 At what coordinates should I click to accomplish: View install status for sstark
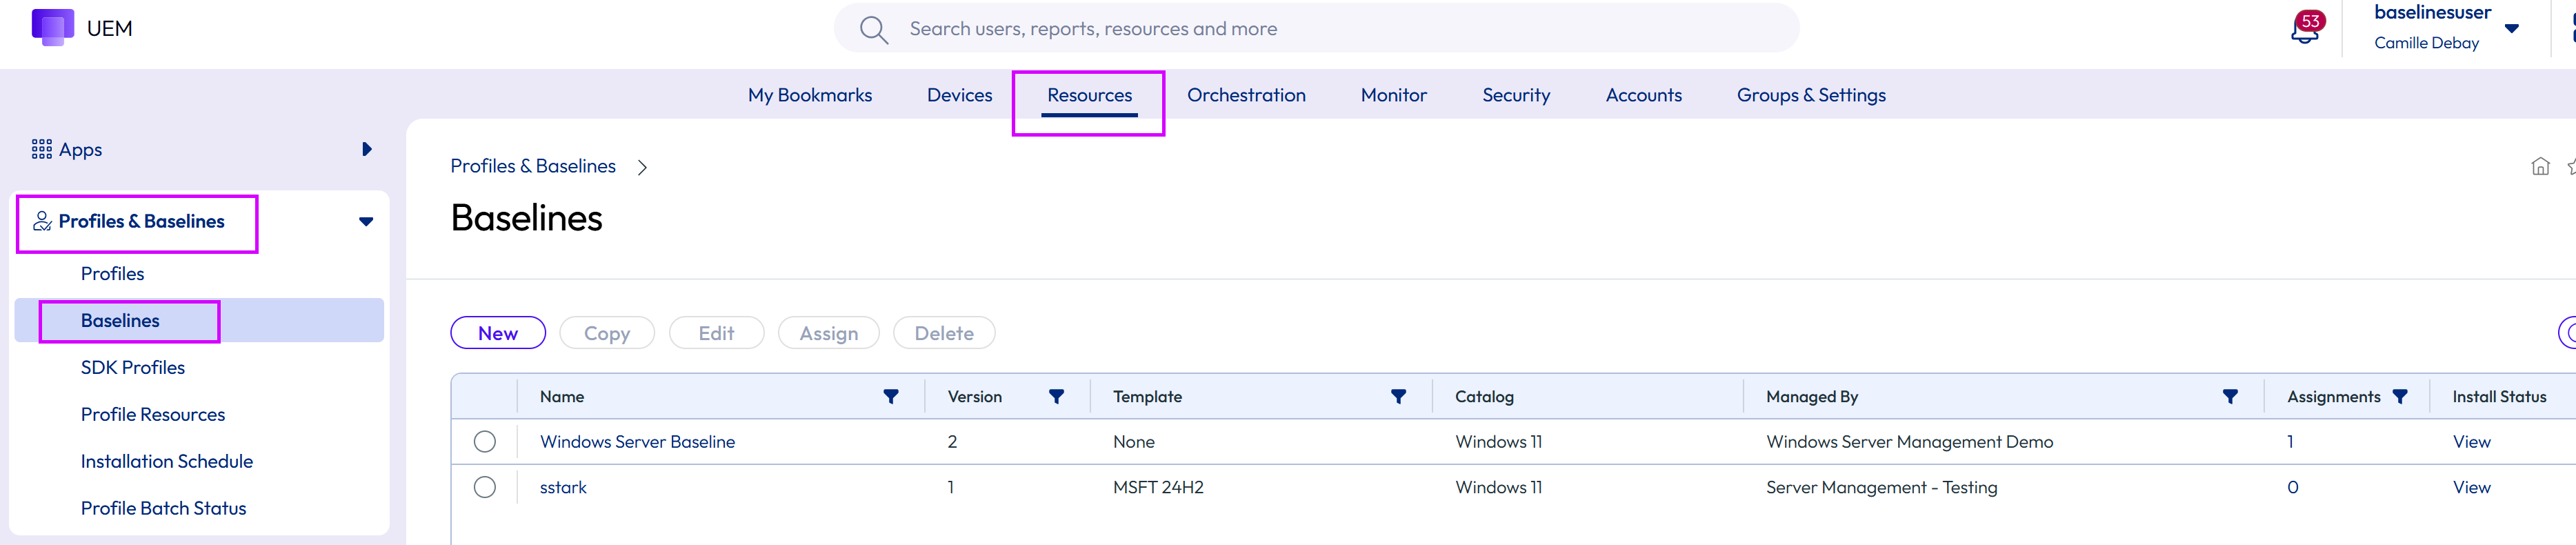[2471, 488]
